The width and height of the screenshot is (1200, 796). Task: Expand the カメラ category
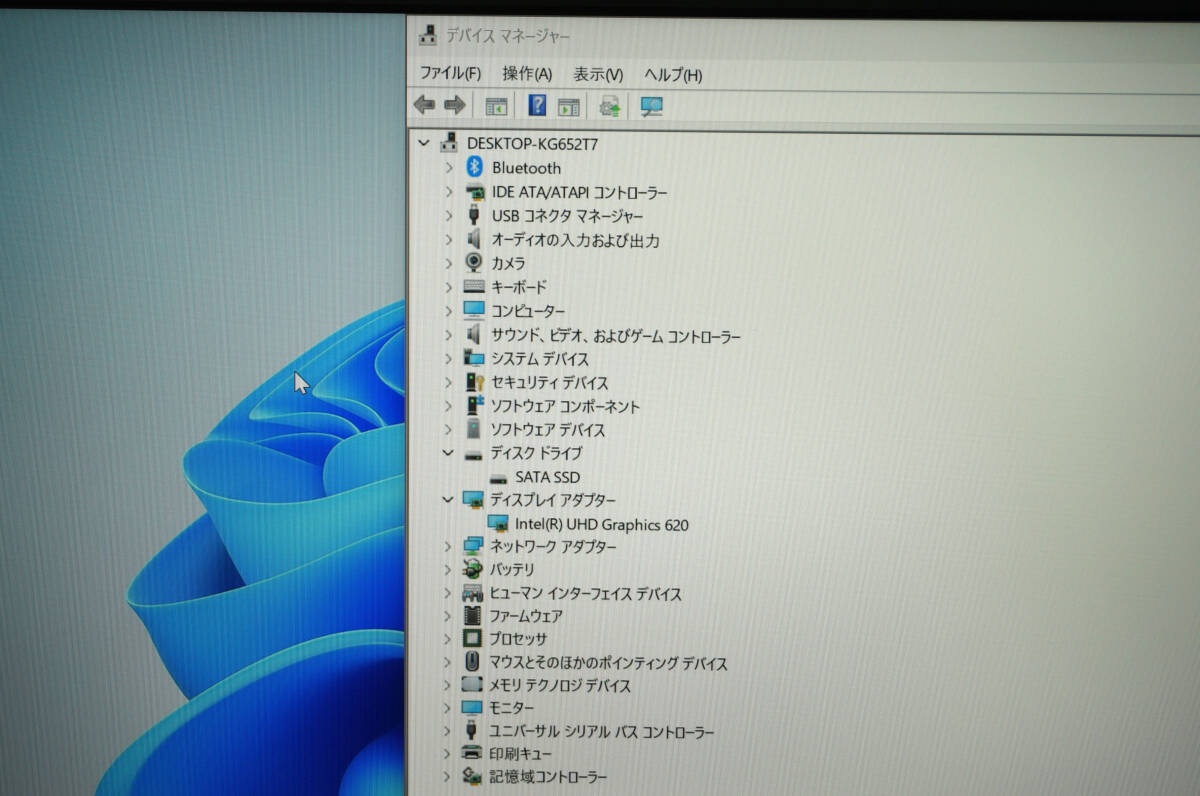(449, 263)
